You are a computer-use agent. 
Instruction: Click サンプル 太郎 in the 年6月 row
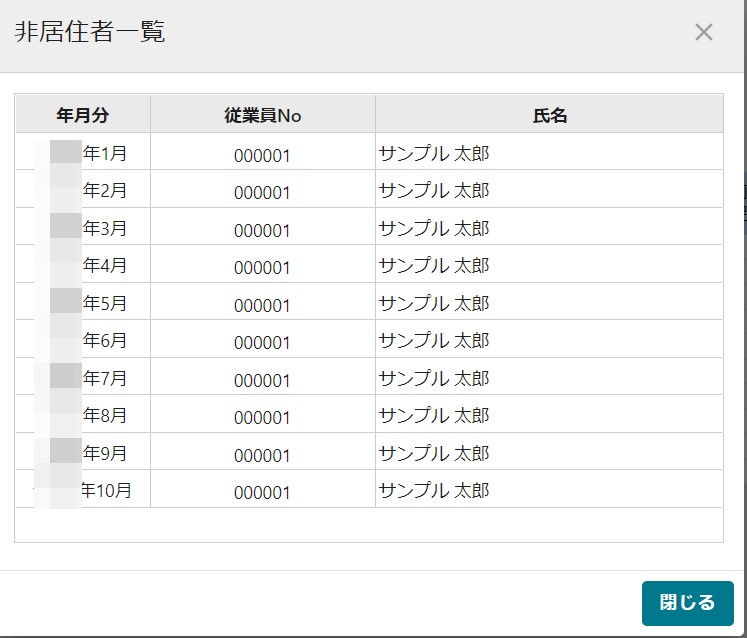434,340
